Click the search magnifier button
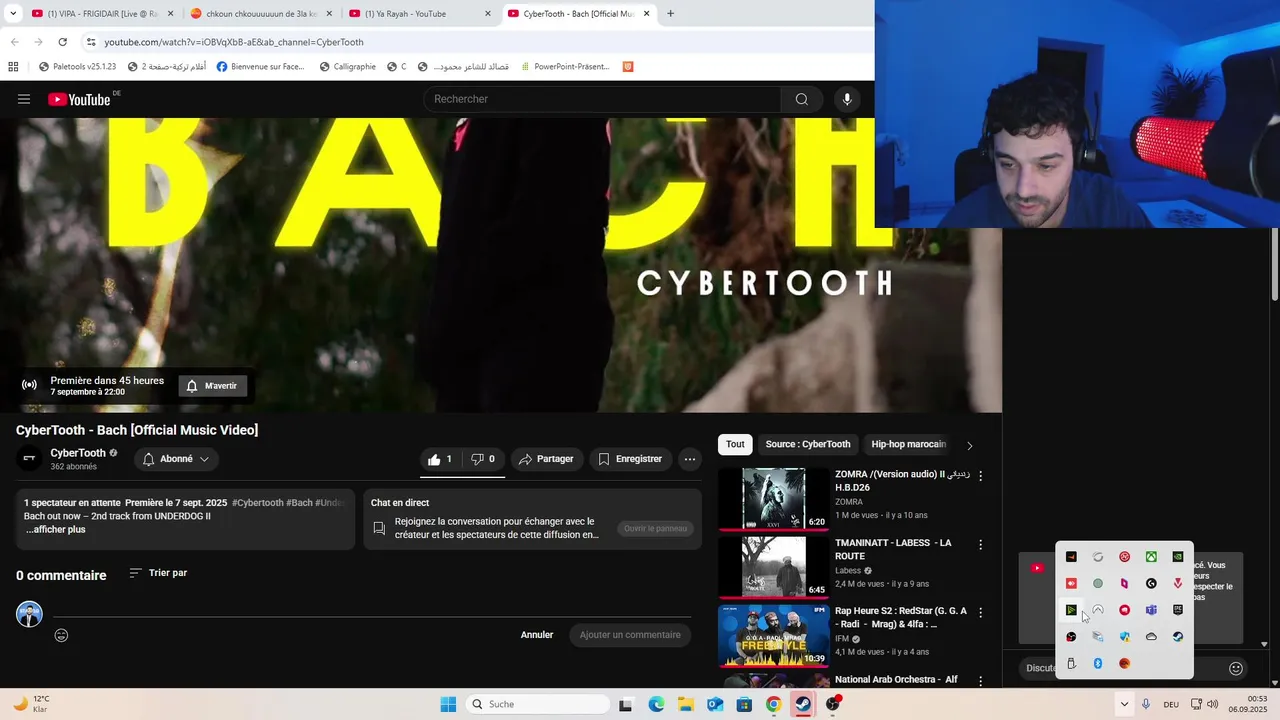This screenshot has width=1280, height=720. point(801,99)
